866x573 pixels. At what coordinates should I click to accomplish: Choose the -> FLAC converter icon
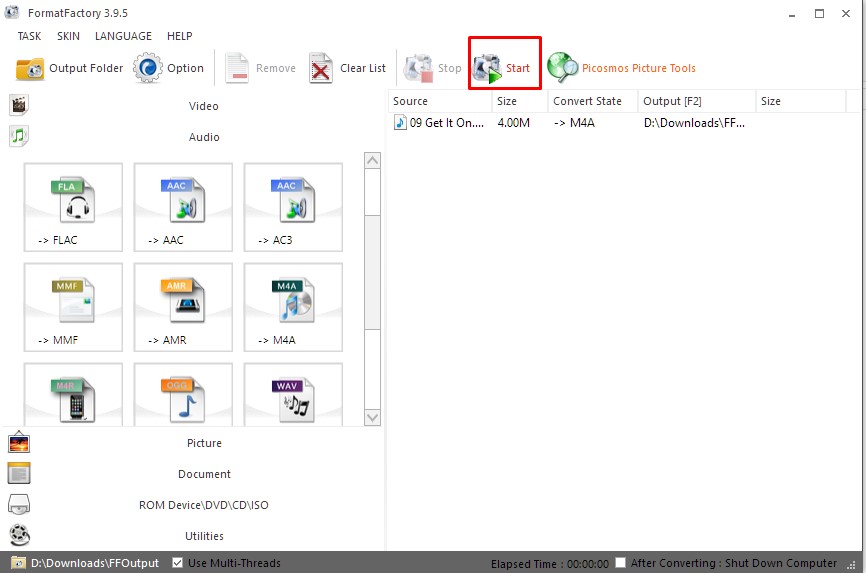click(73, 207)
